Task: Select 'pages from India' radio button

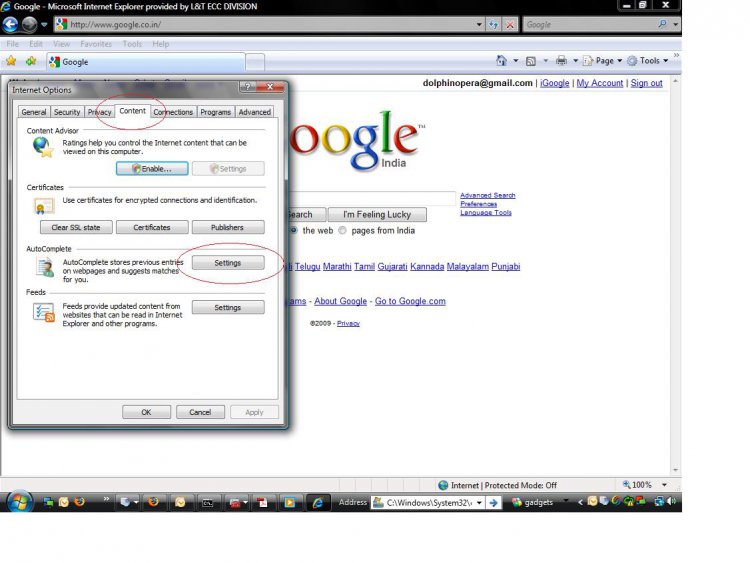Action: pyautogui.click(x=343, y=230)
